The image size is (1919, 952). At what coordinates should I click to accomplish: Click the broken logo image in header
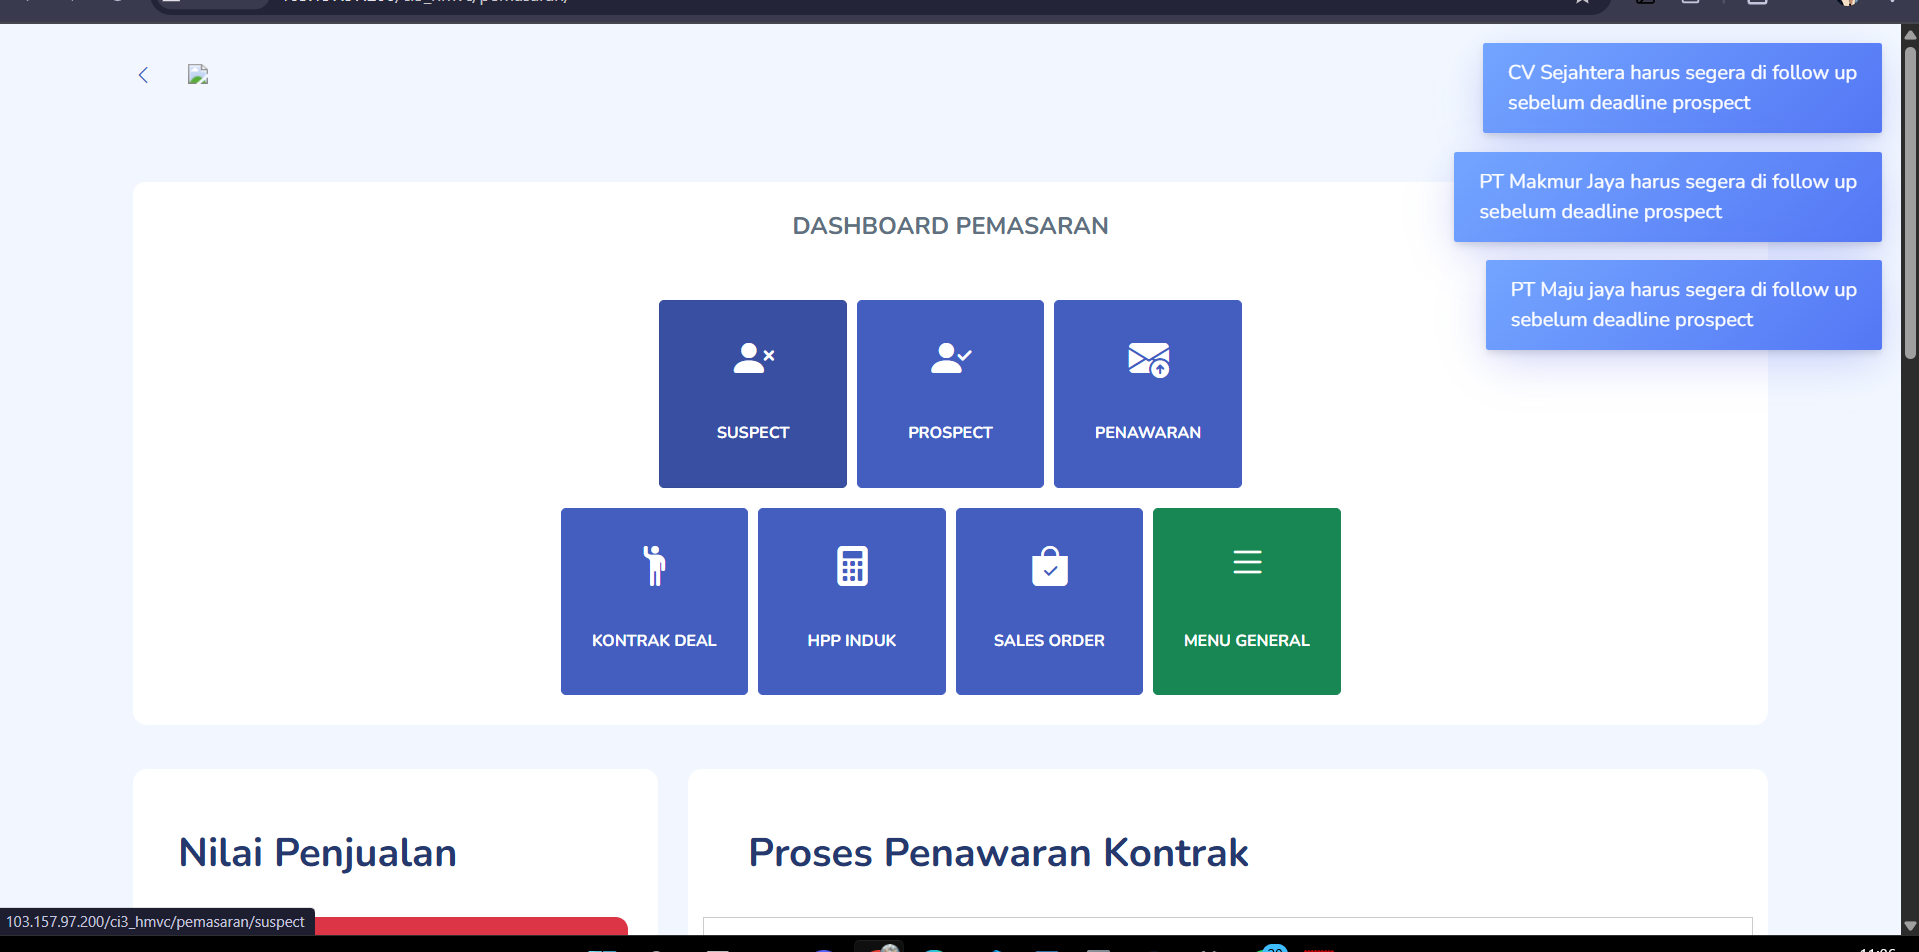point(198,75)
